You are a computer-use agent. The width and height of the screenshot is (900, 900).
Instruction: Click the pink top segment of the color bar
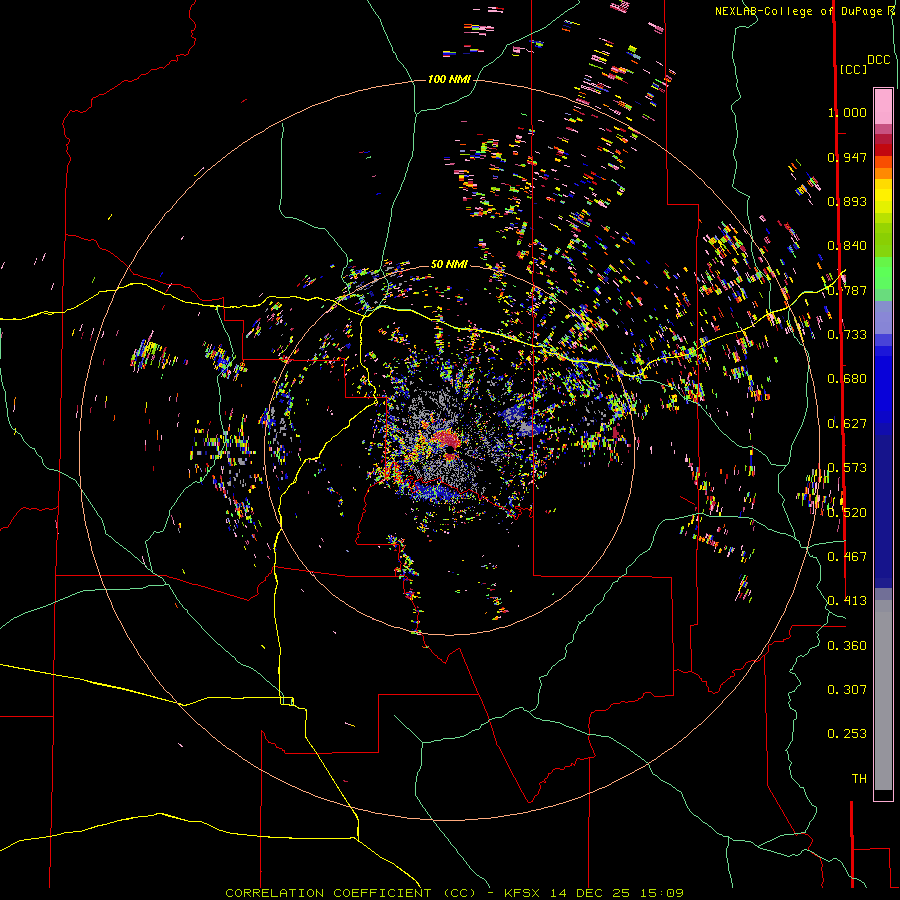click(x=883, y=106)
